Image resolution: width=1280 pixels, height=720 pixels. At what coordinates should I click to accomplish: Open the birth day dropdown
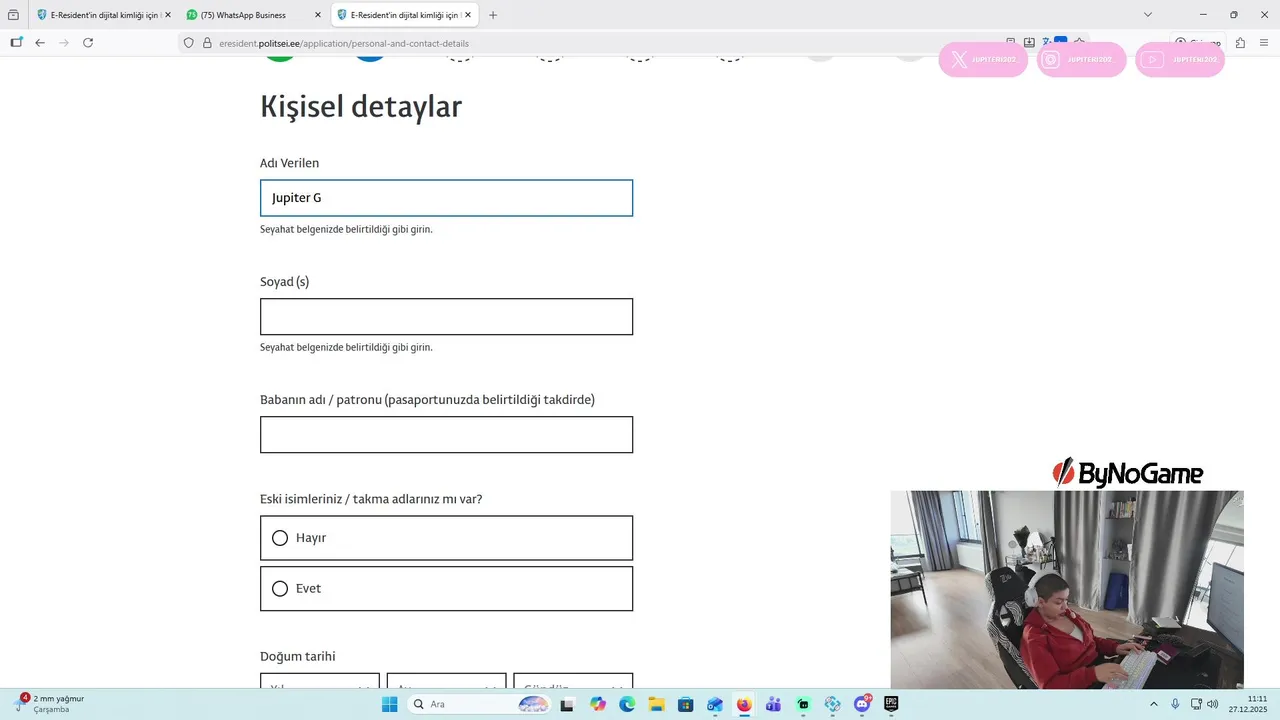573,682
